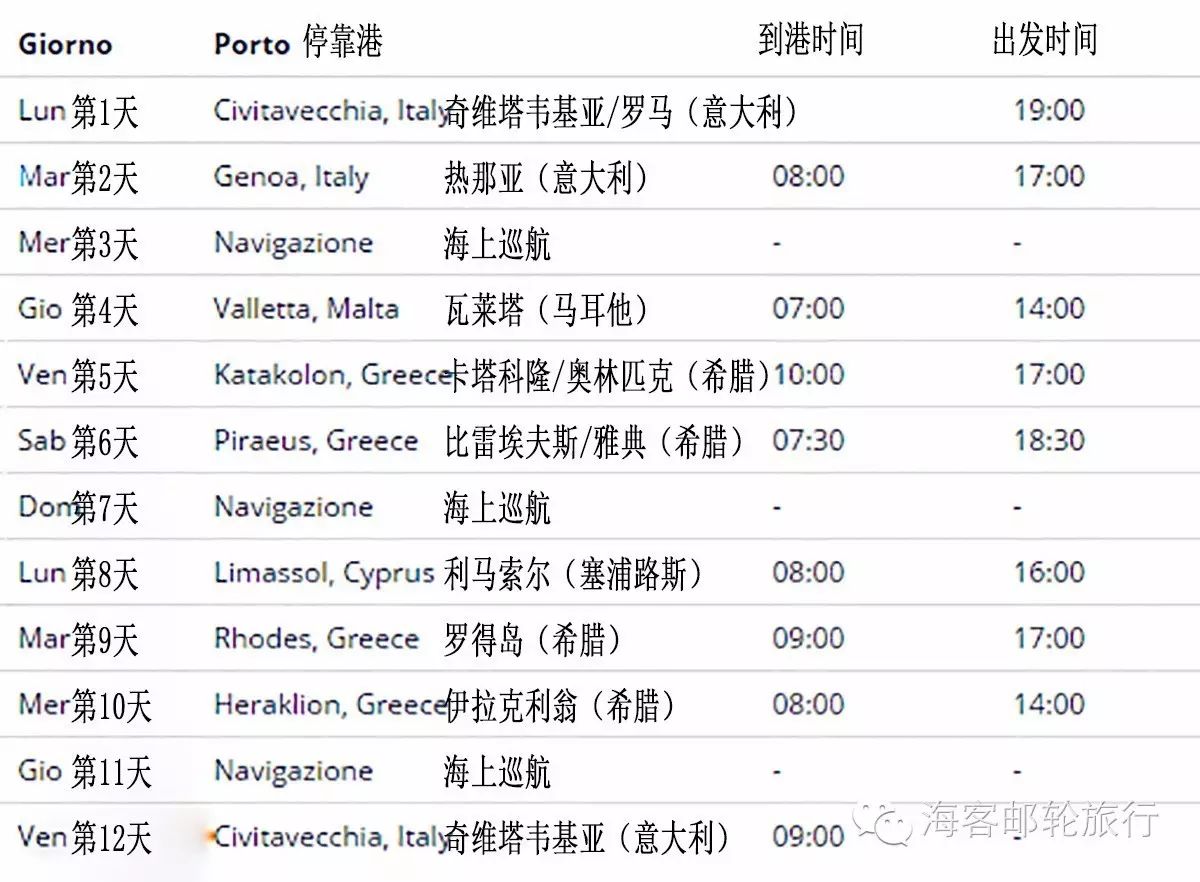Select 海上巡航 text on day 11
The image size is (1200, 882).
coord(497,772)
